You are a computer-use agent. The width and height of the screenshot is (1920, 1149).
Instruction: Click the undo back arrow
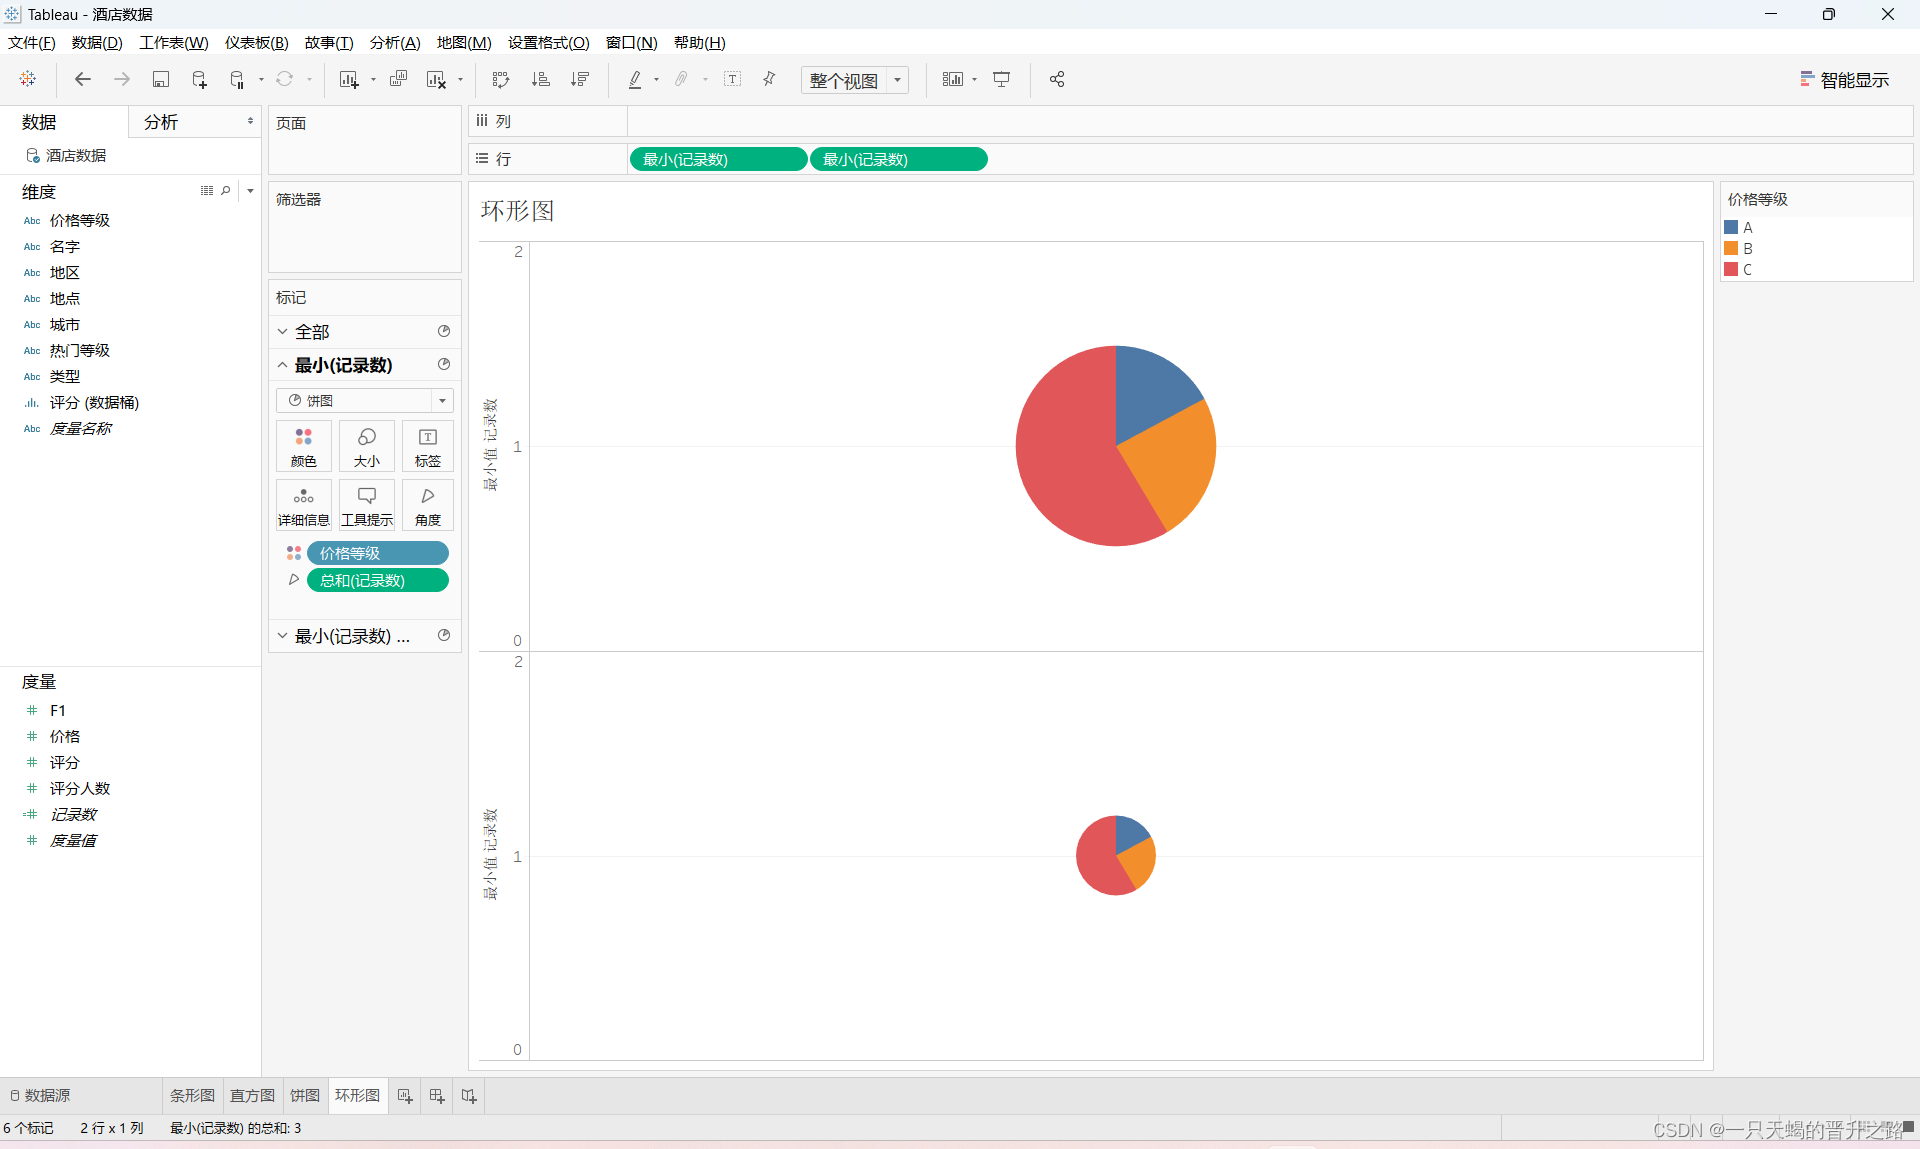pyautogui.click(x=83, y=79)
